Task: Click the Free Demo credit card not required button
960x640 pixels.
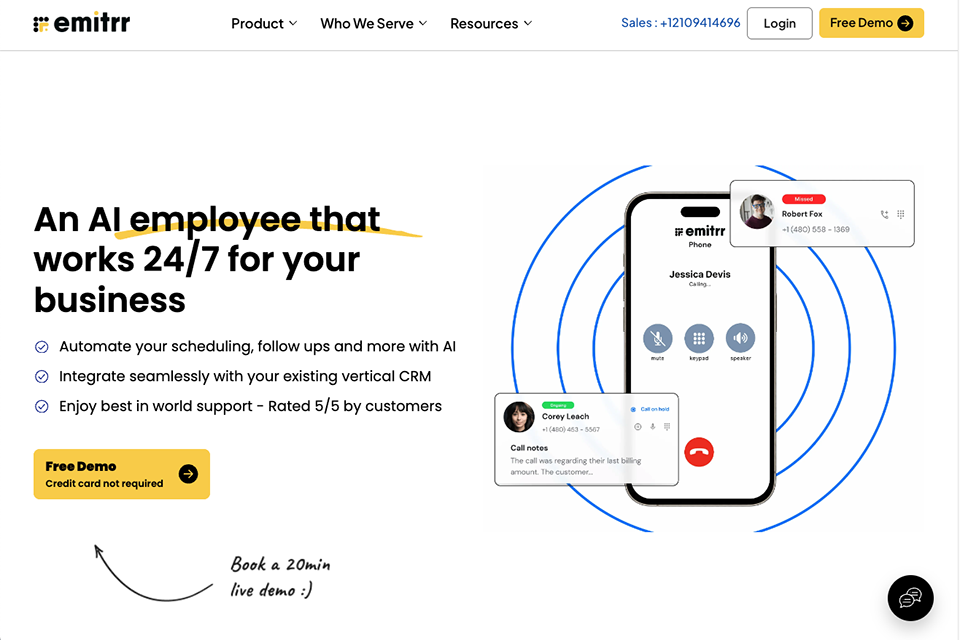Action: 122,474
